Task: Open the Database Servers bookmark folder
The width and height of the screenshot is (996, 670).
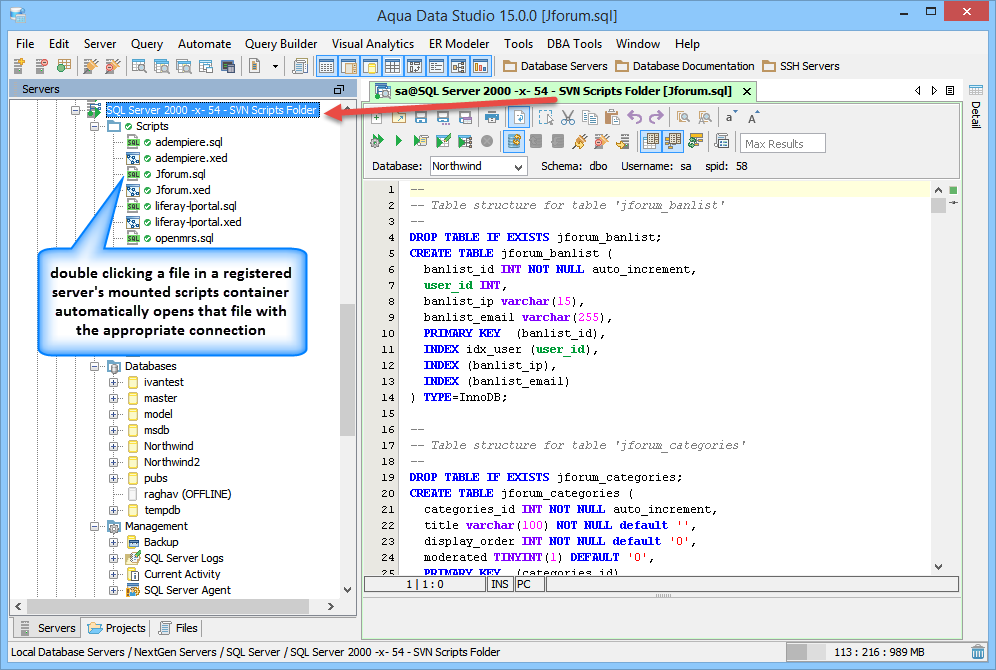Action: (555, 66)
